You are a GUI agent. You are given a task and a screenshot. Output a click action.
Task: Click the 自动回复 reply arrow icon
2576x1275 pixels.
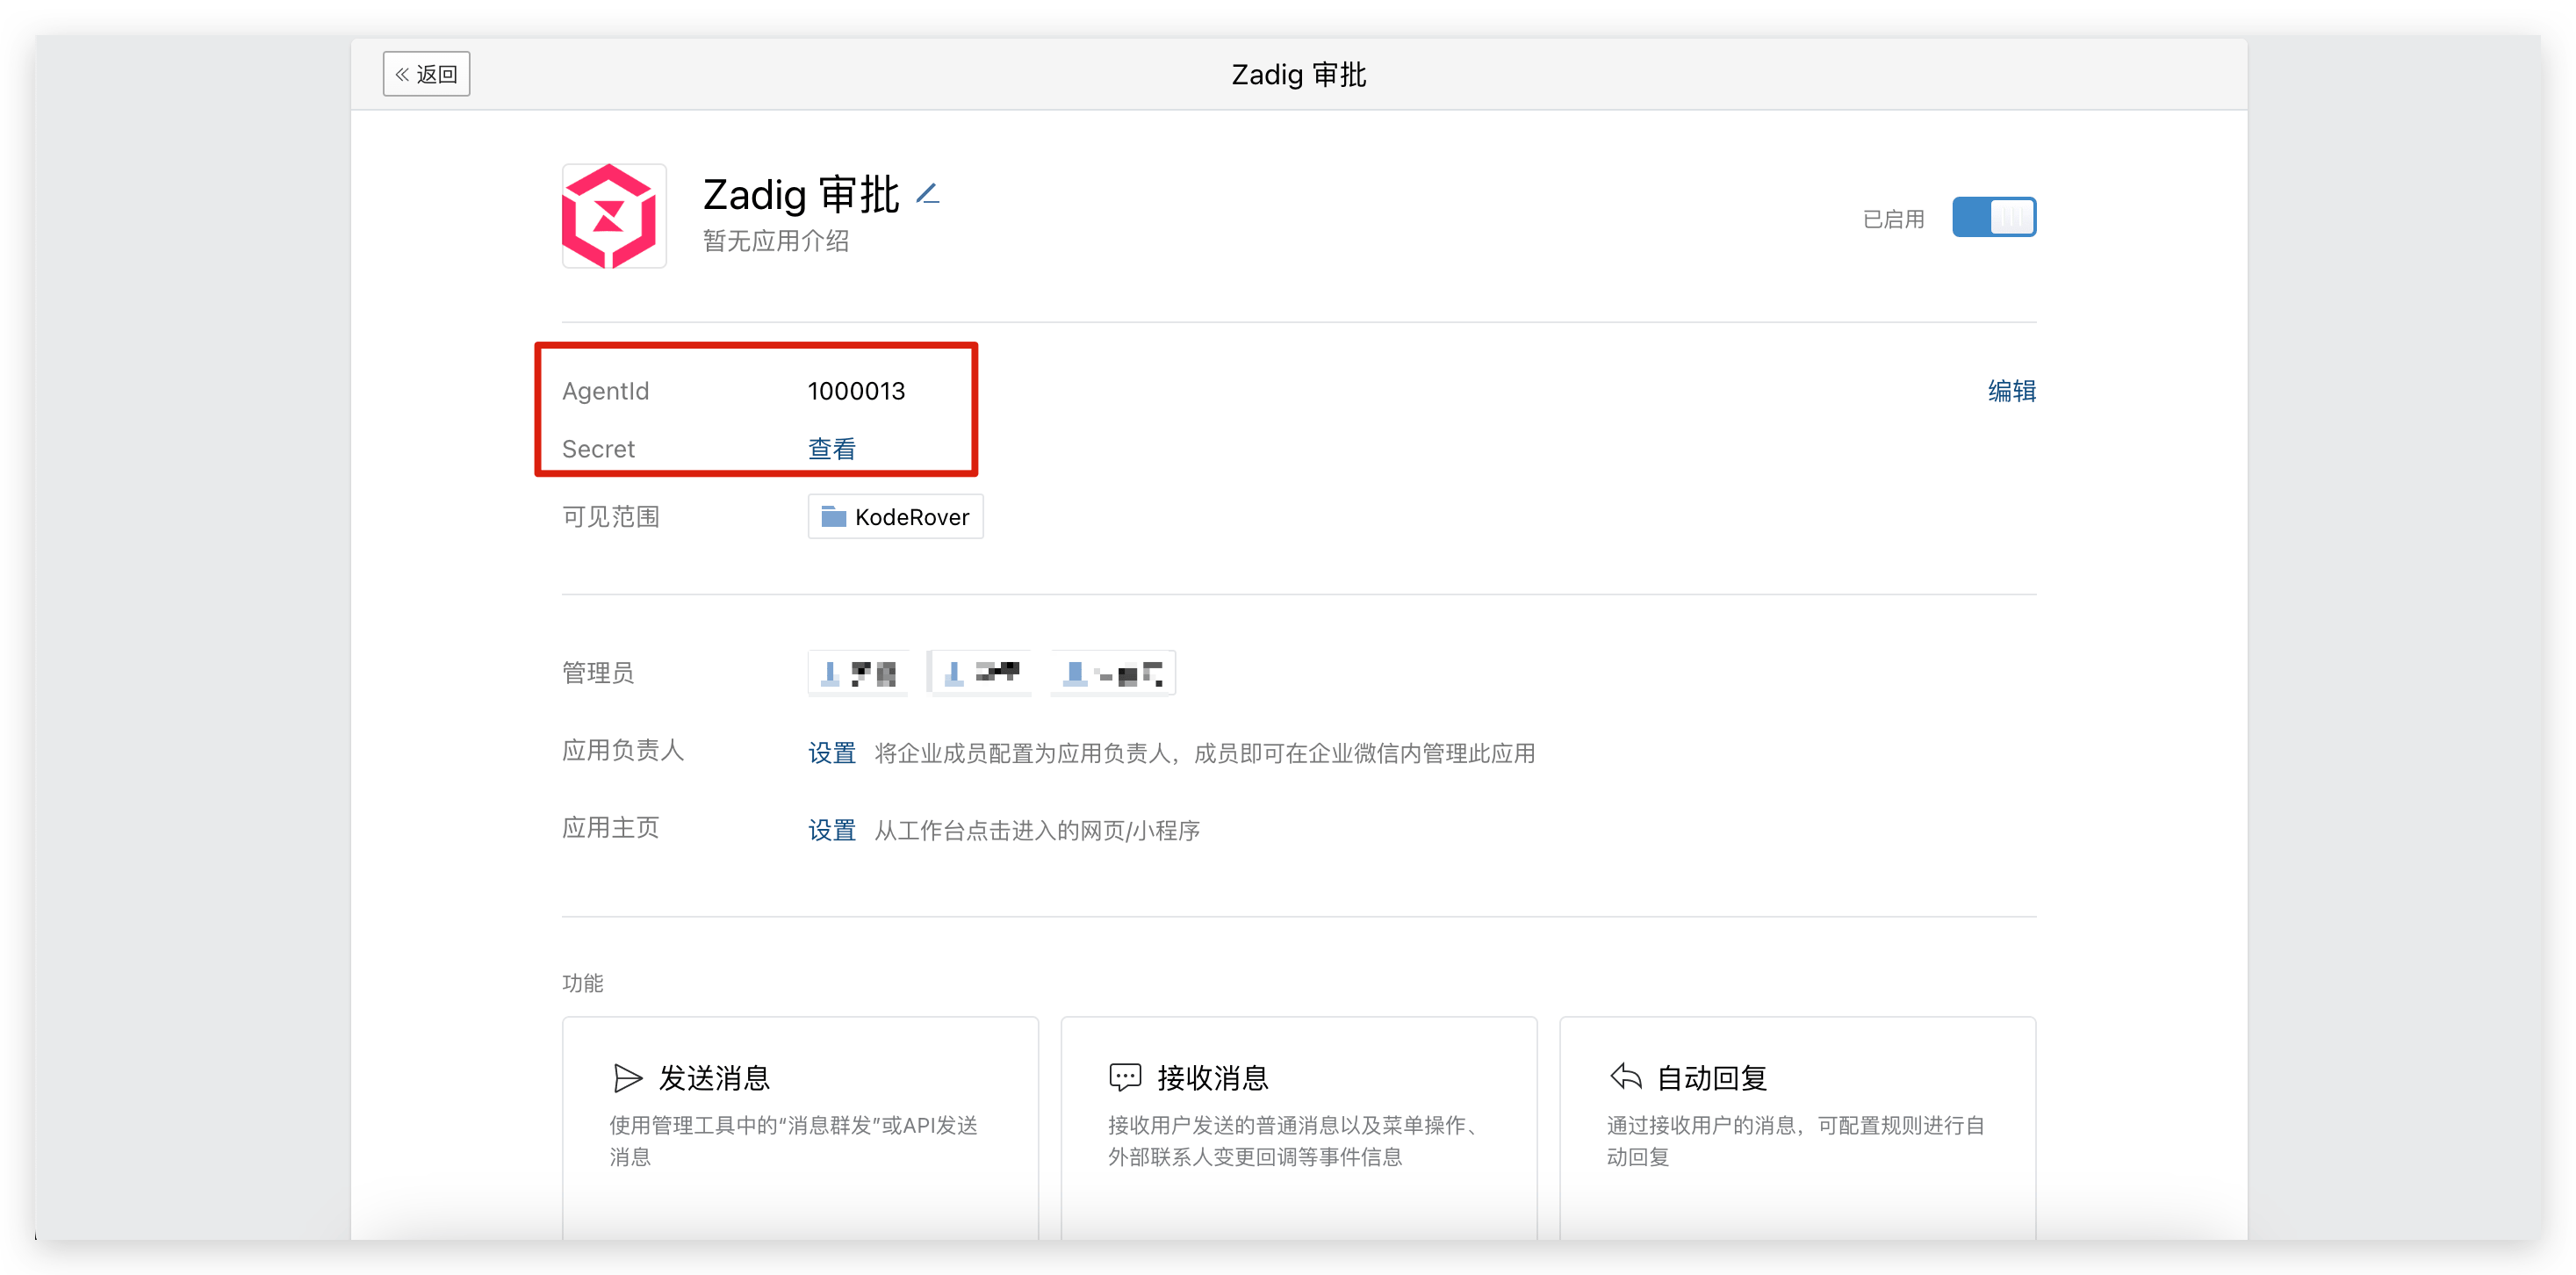(x=1626, y=1077)
